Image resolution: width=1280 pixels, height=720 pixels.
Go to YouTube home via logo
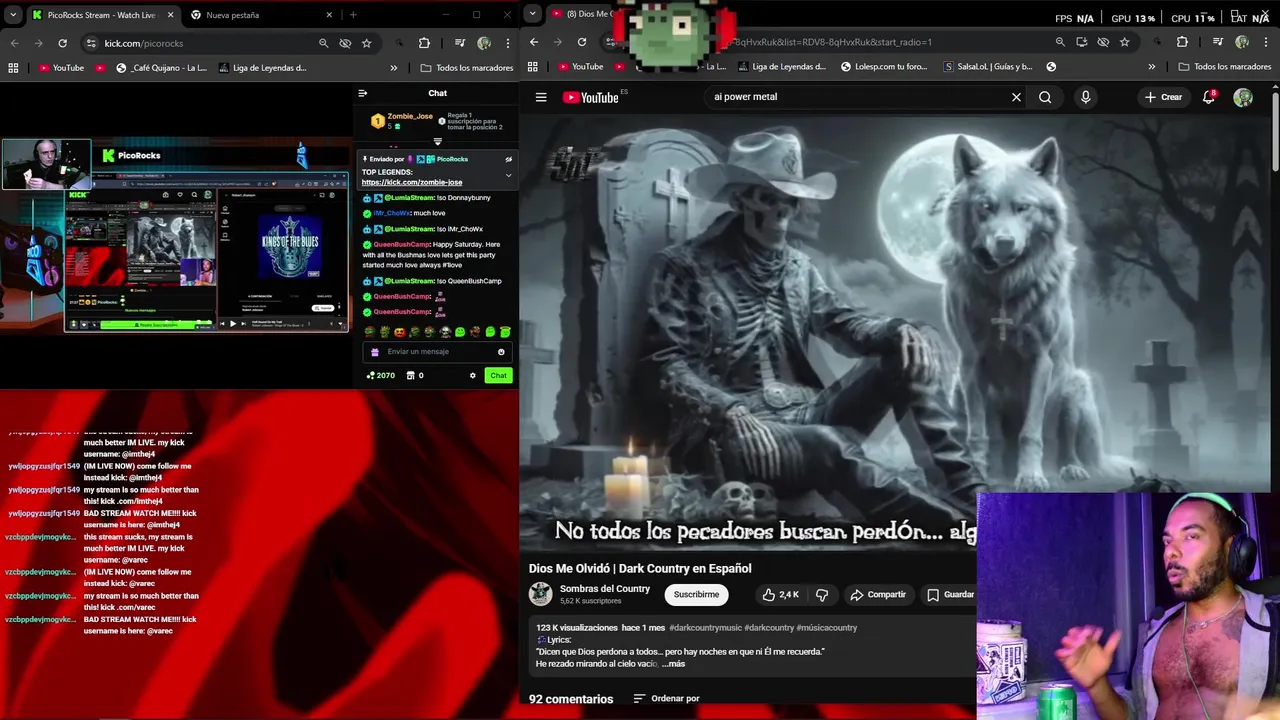[x=591, y=97]
